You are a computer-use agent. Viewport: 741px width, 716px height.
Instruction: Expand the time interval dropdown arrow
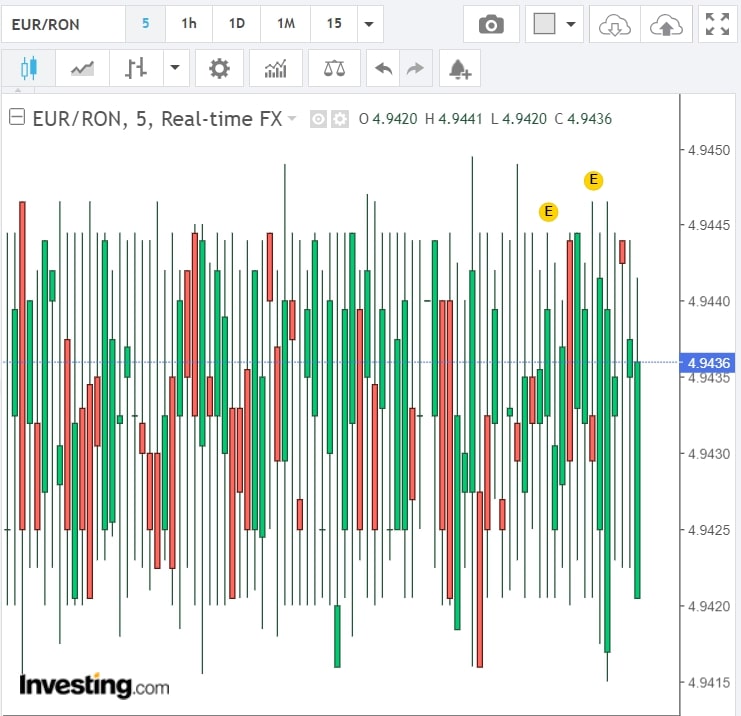point(369,24)
